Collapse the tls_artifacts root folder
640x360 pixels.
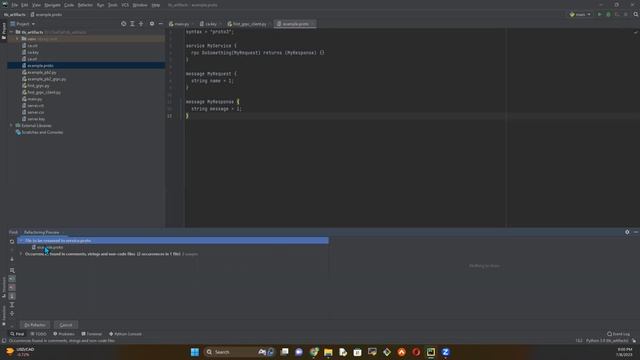(x=11, y=32)
